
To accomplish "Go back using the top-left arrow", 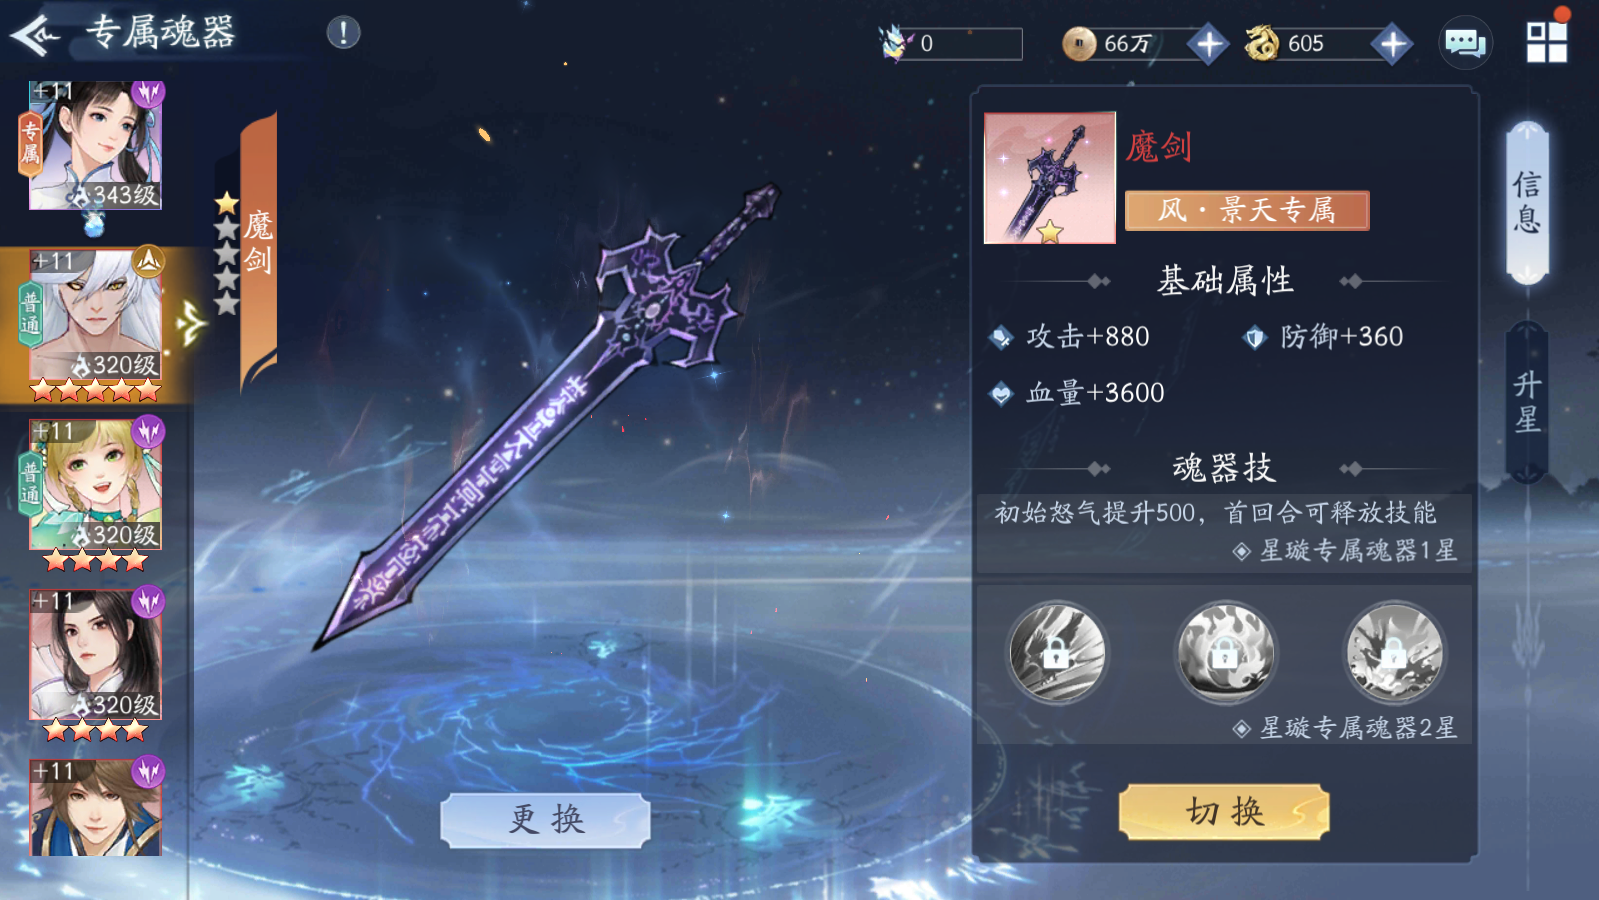I will (36, 35).
